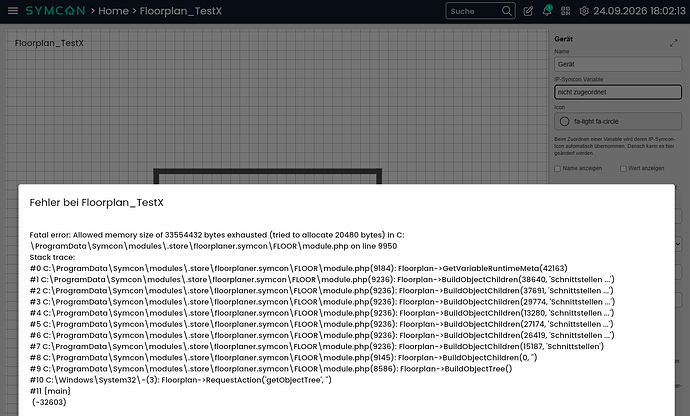Click stack line #5 BuildObjectChildren(27174
690x416 pixels.
[x=322, y=324]
